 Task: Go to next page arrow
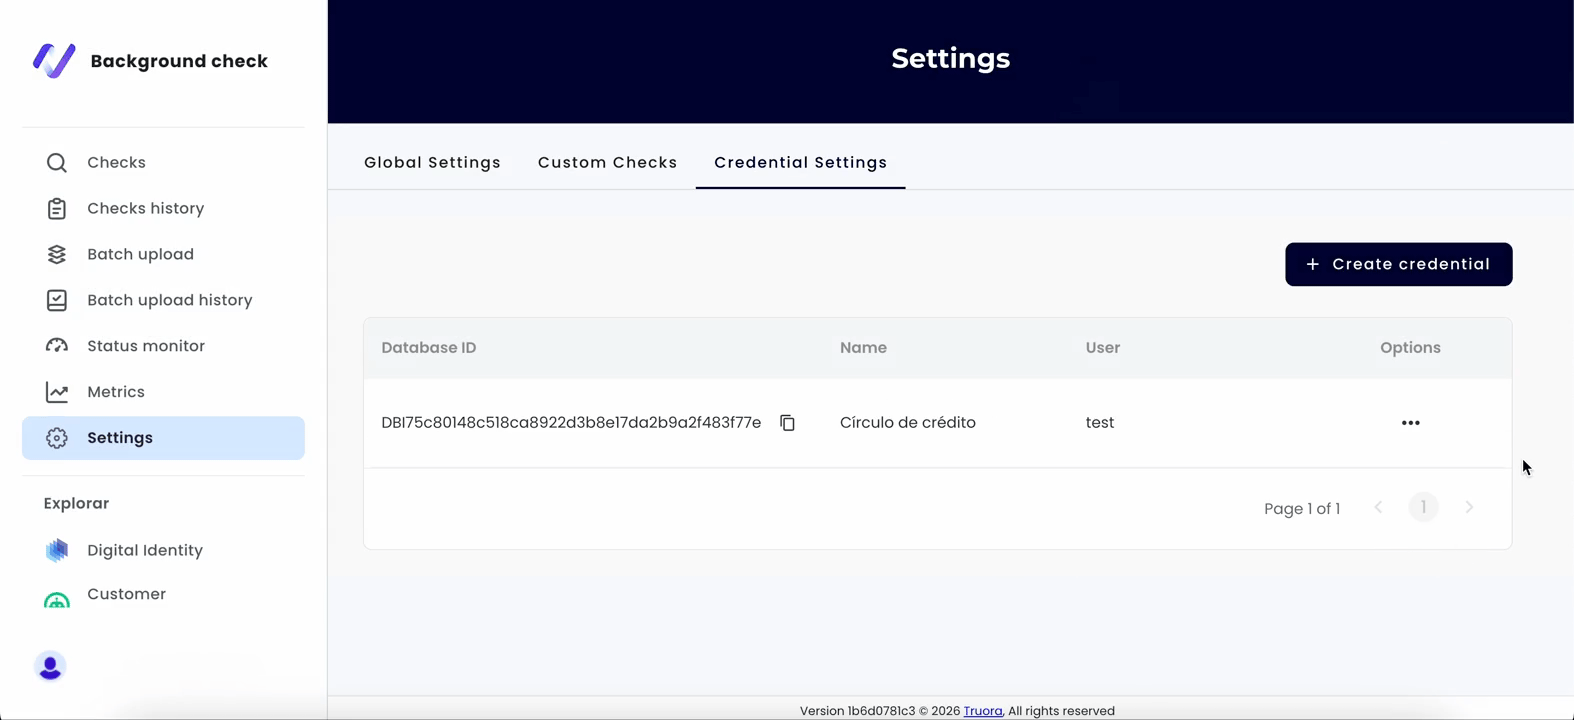(x=1469, y=507)
